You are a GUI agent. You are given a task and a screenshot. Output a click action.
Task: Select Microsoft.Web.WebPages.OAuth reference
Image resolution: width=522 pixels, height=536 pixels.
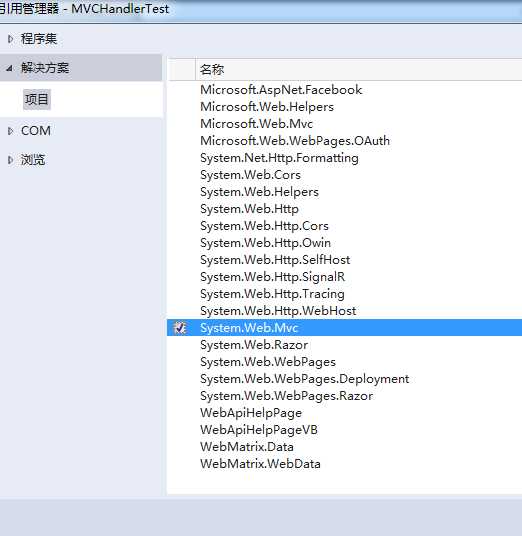295,141
